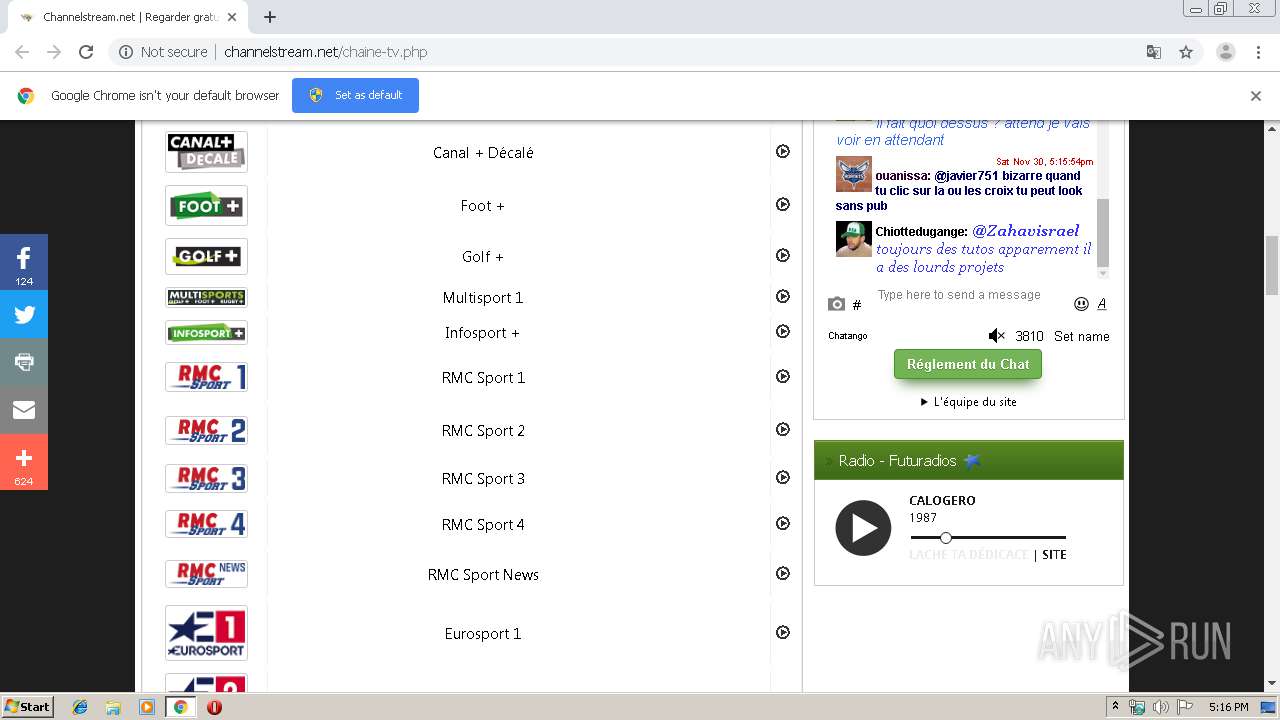The height and width of the screenshot is (720, 1280).
Task: Play the Infosport + stream icon
Action: 783,331
